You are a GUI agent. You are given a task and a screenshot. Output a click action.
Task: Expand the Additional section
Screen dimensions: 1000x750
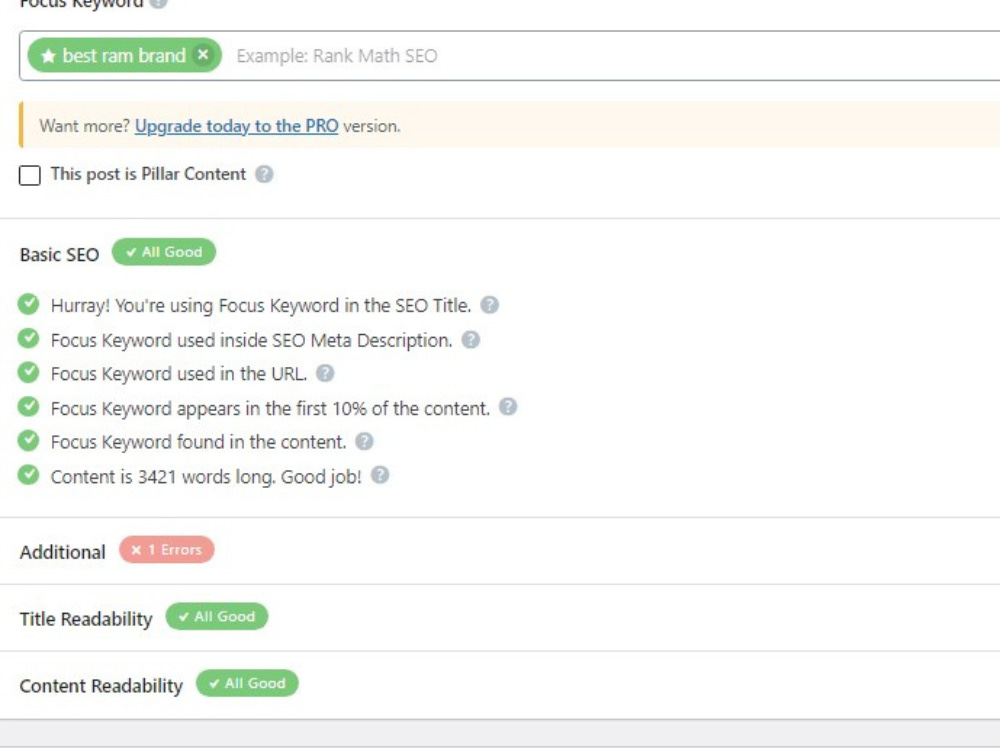(62, 552)
